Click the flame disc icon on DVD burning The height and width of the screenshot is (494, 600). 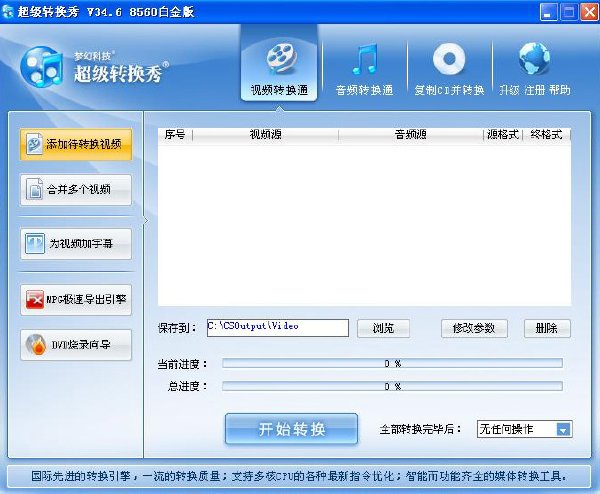36,345
